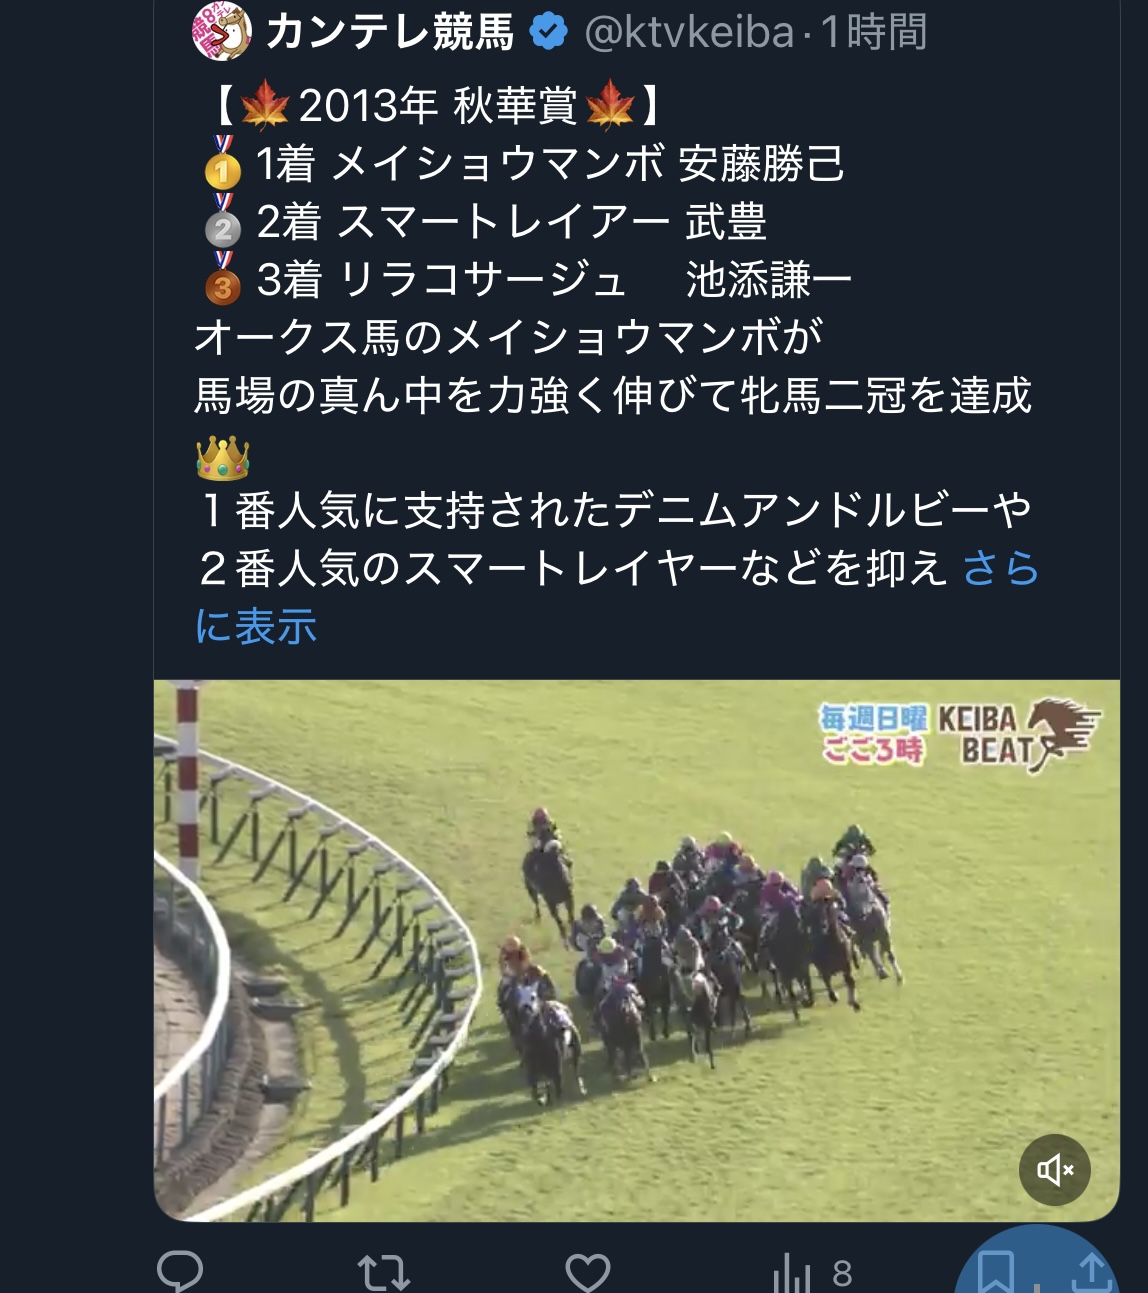The image size is (1148, 1293).
Task: Tap the 1時間 timestamp
Action: tap(874, 33)
